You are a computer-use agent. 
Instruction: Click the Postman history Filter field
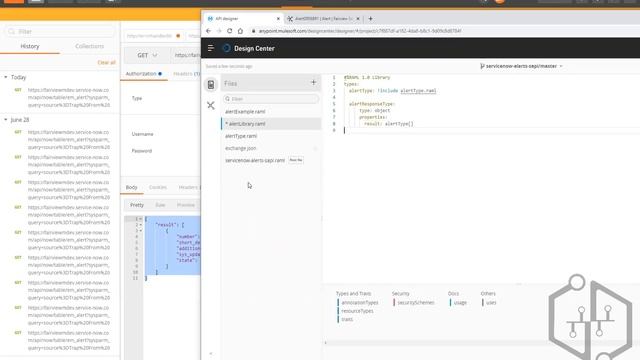60,31
